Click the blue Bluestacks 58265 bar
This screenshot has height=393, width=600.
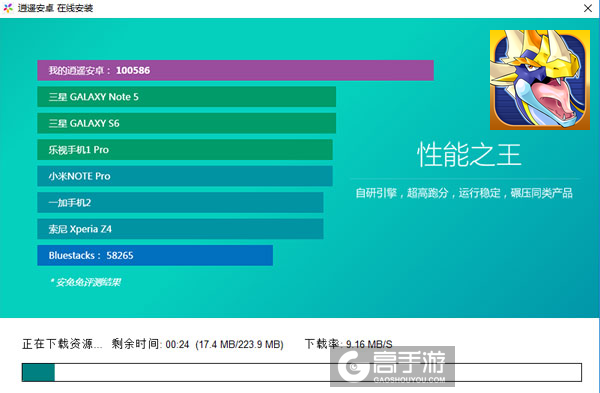click(x=155, y=255)
